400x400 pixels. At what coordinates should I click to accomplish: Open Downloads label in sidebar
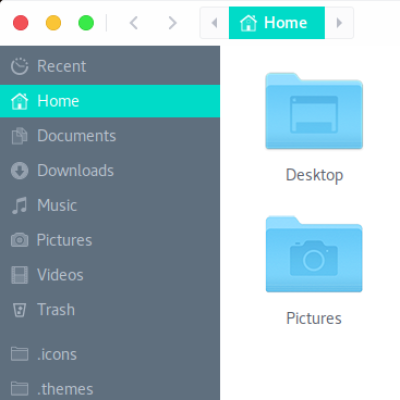point(76,171)
